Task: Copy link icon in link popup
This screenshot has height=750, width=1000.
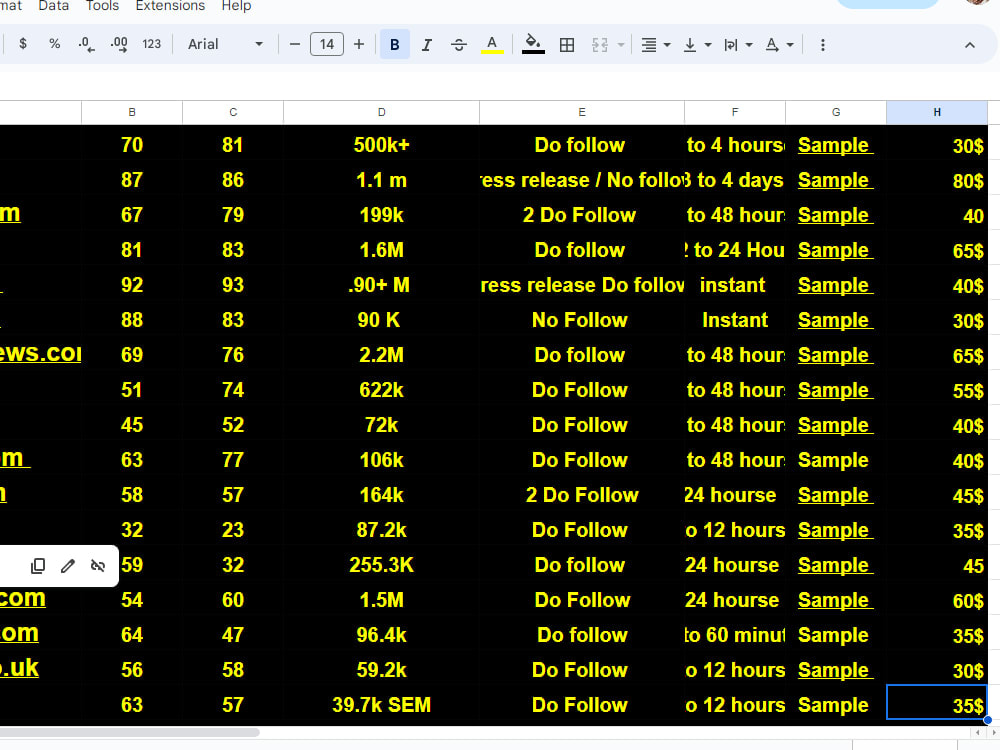Action: click(38, 566)
